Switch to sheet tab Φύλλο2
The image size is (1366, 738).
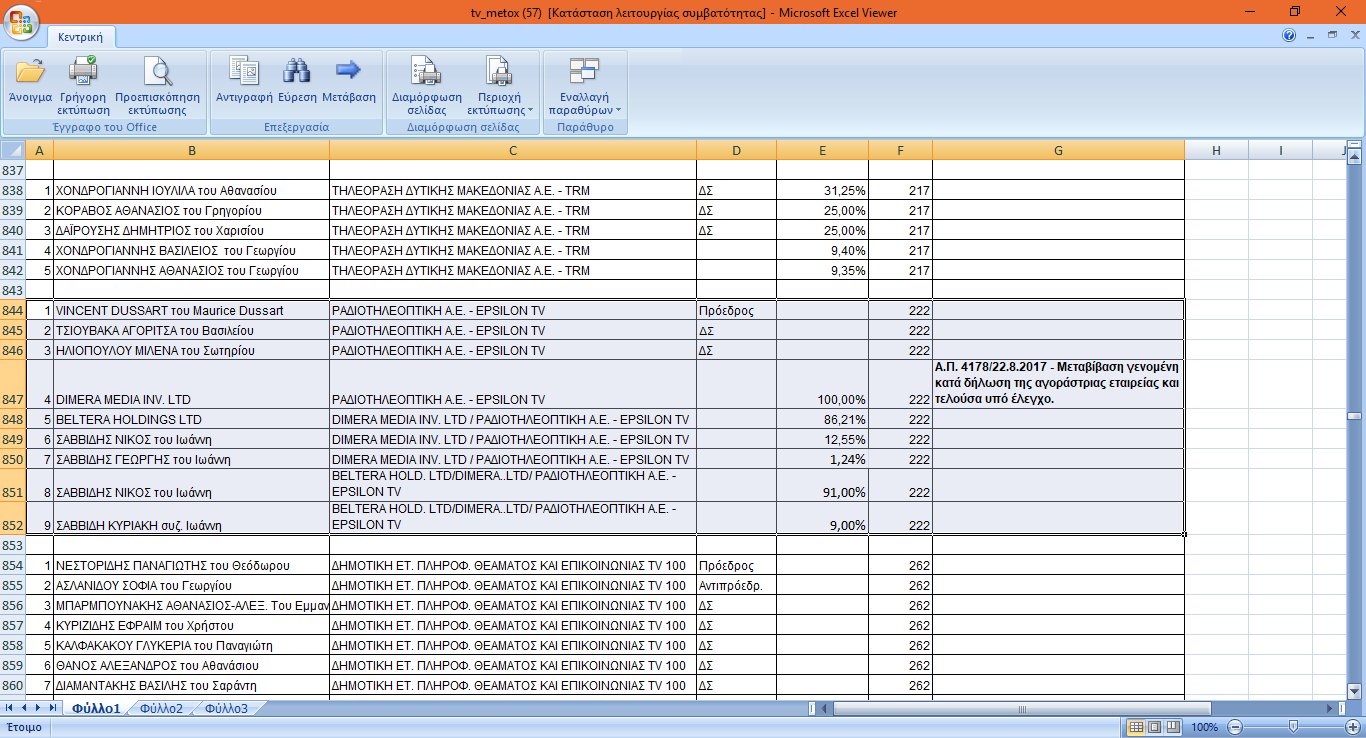pyautogui.click(x=161, y=708)
